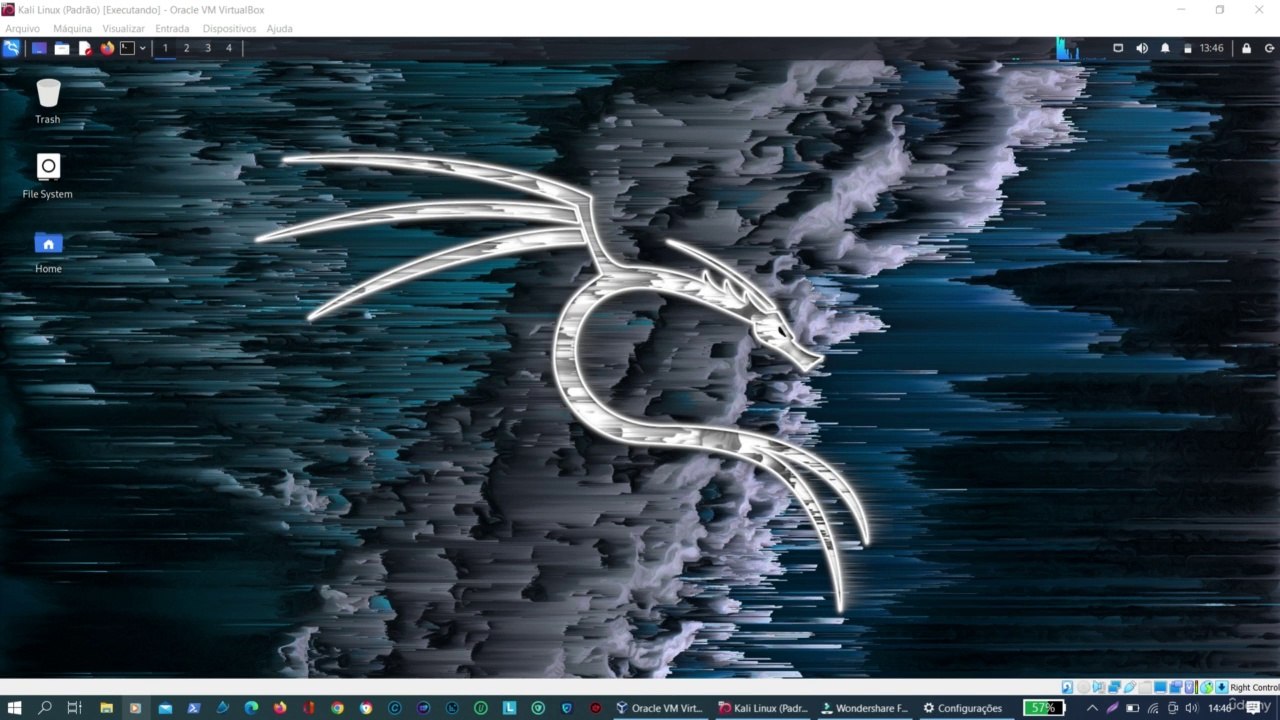Viewport: 1280px width, 720px height.
Task: Open the file manager in the Kali panel
Action: point(62,48)
